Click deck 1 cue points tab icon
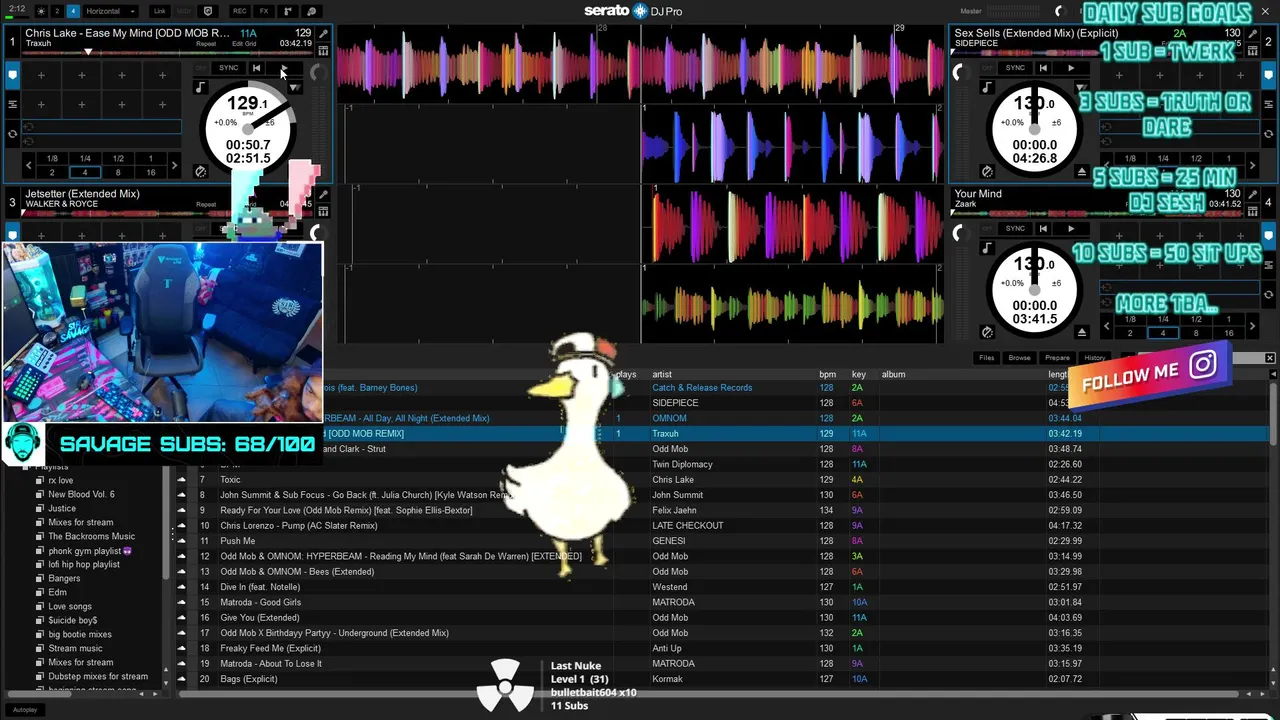1280x720 pixels. click(12, 75)
